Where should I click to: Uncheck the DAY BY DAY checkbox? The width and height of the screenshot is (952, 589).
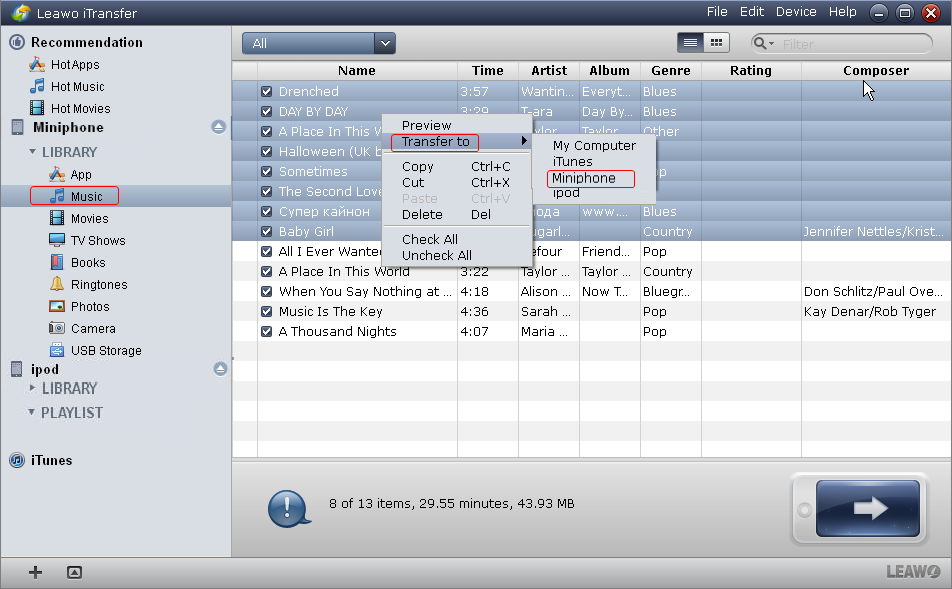(x=266, y=112)
